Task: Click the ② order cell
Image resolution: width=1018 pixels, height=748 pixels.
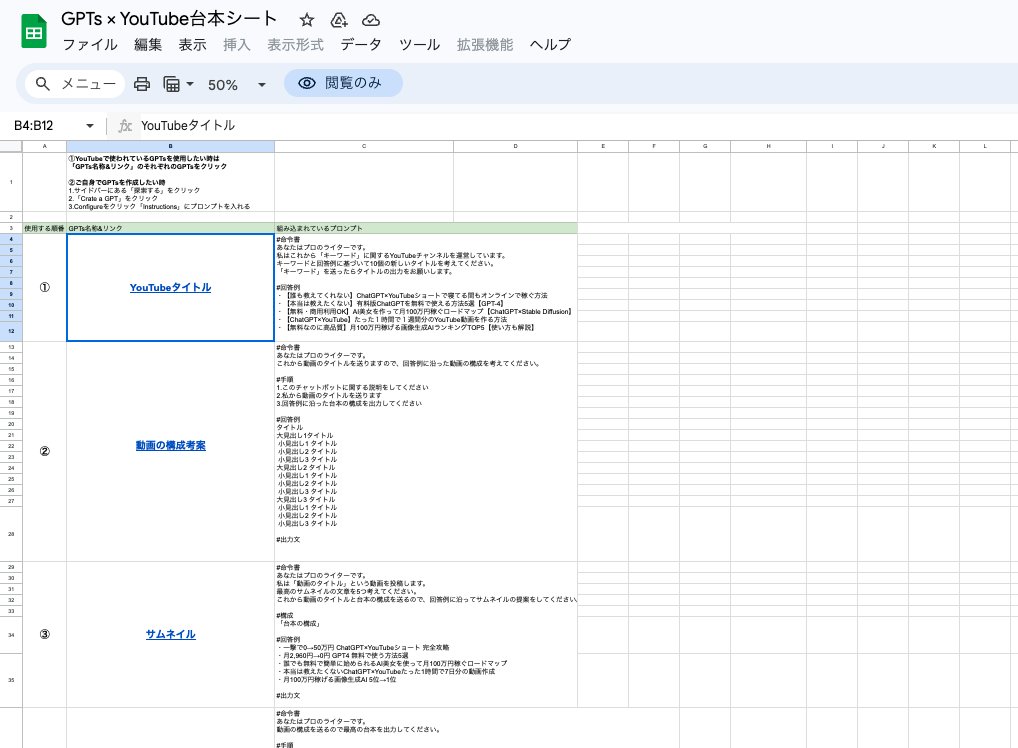Action: pyautogui.click(x=45, y=451)
